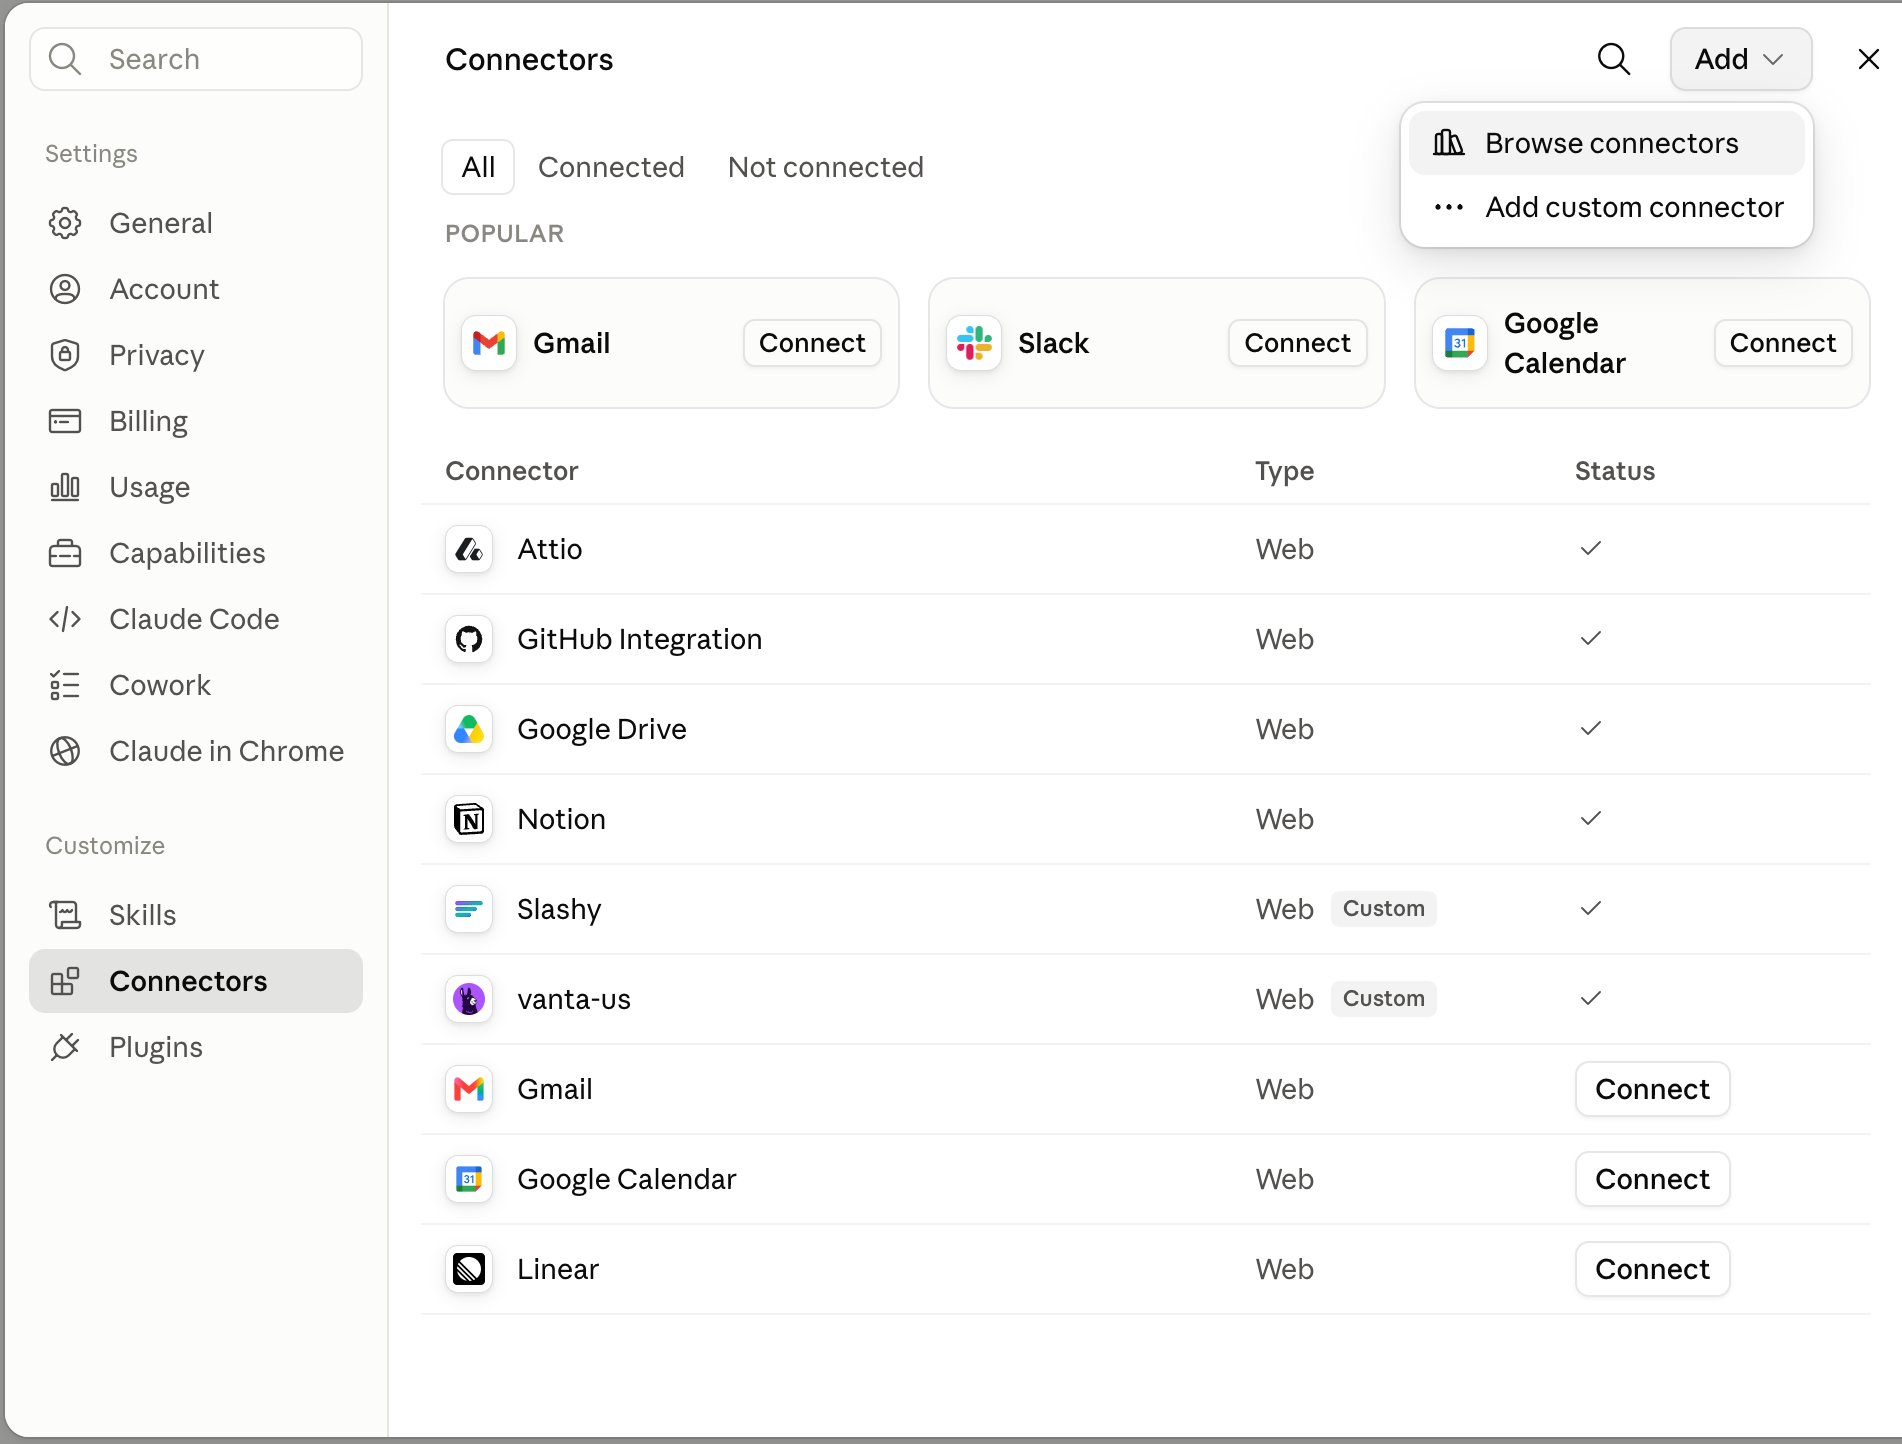Choose Add custom connector from the menu
This screenshot has height=1444, width=1902.
(x=1606, y=207)
